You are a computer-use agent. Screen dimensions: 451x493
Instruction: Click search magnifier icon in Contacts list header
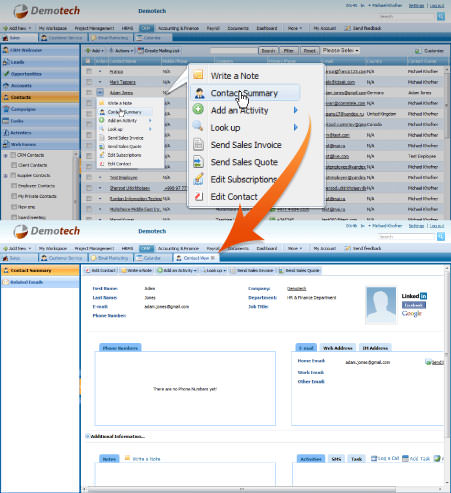coord(441,16)
